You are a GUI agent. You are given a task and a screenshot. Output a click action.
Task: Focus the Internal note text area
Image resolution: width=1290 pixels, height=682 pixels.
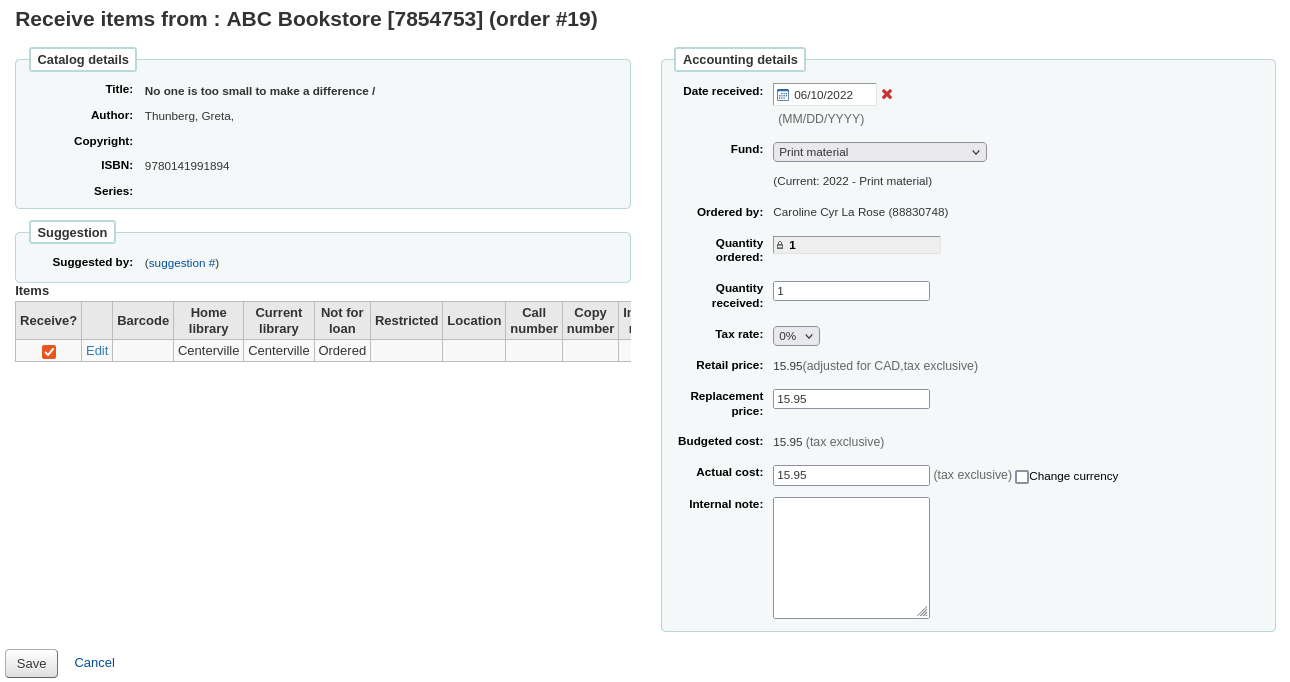(x=851, y=555)
